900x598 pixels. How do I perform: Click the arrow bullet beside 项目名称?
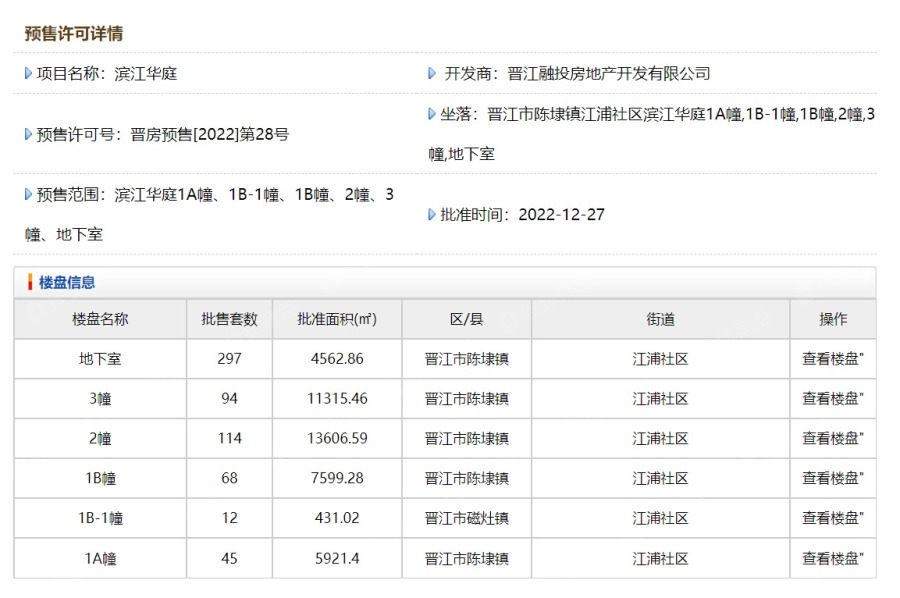click(29, 73)
